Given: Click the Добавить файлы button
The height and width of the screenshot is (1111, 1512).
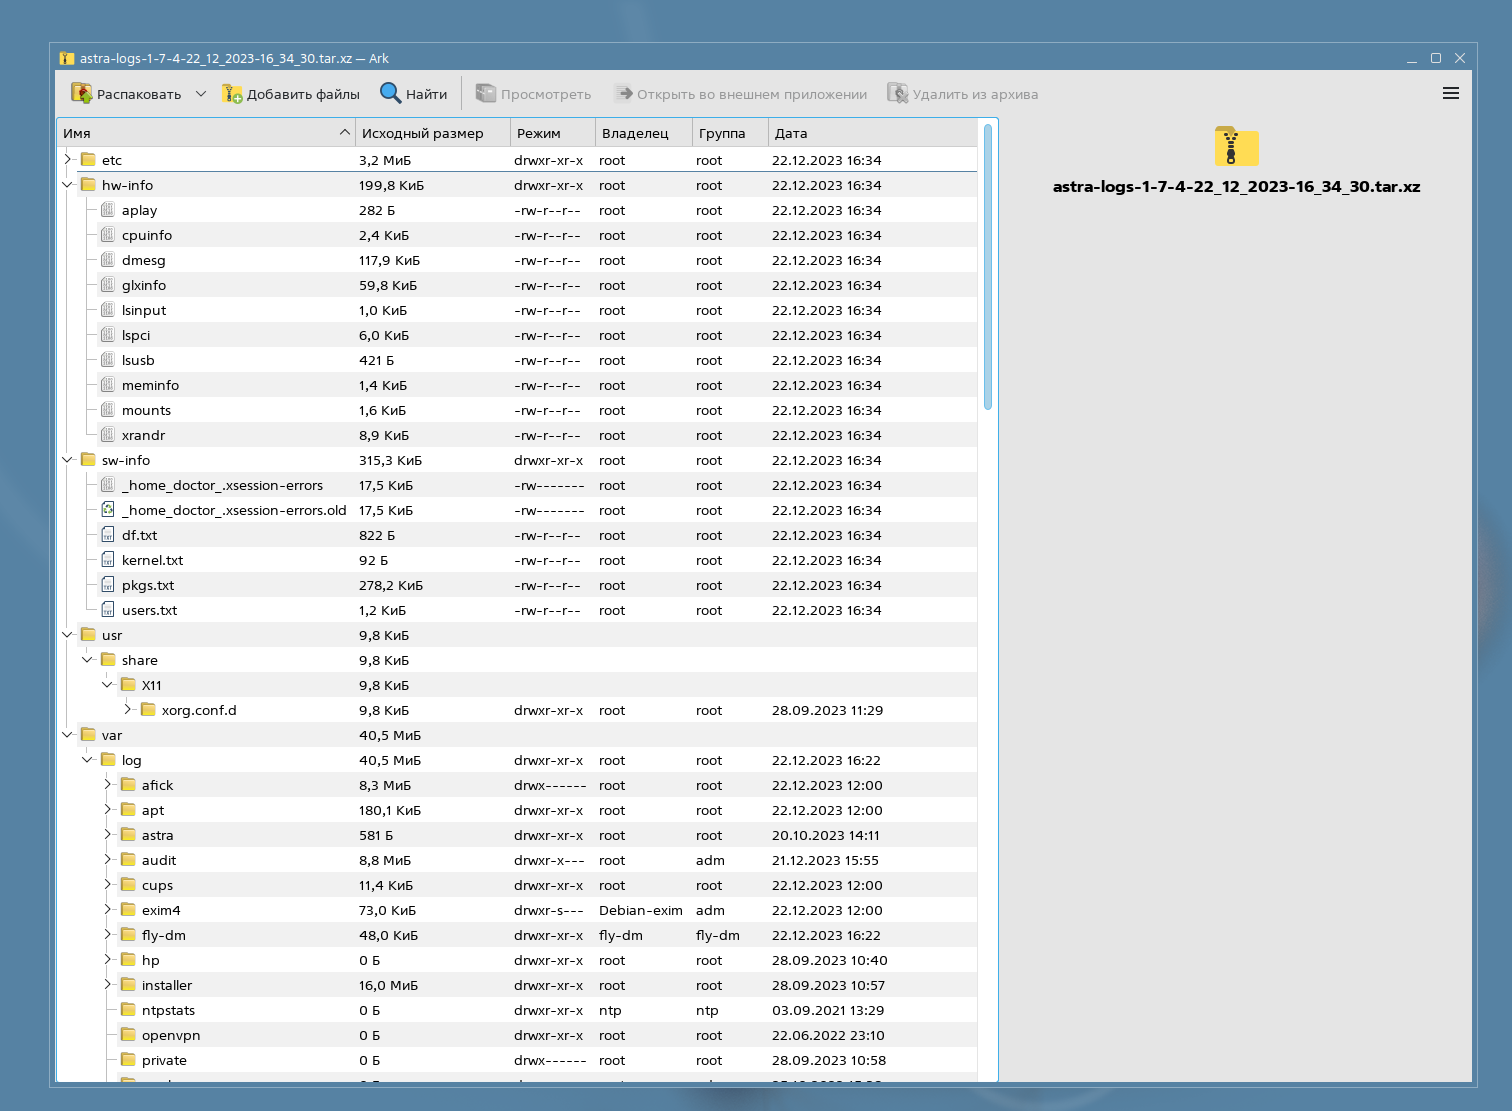Looking at the screenshot, I should tap(291, 94).
